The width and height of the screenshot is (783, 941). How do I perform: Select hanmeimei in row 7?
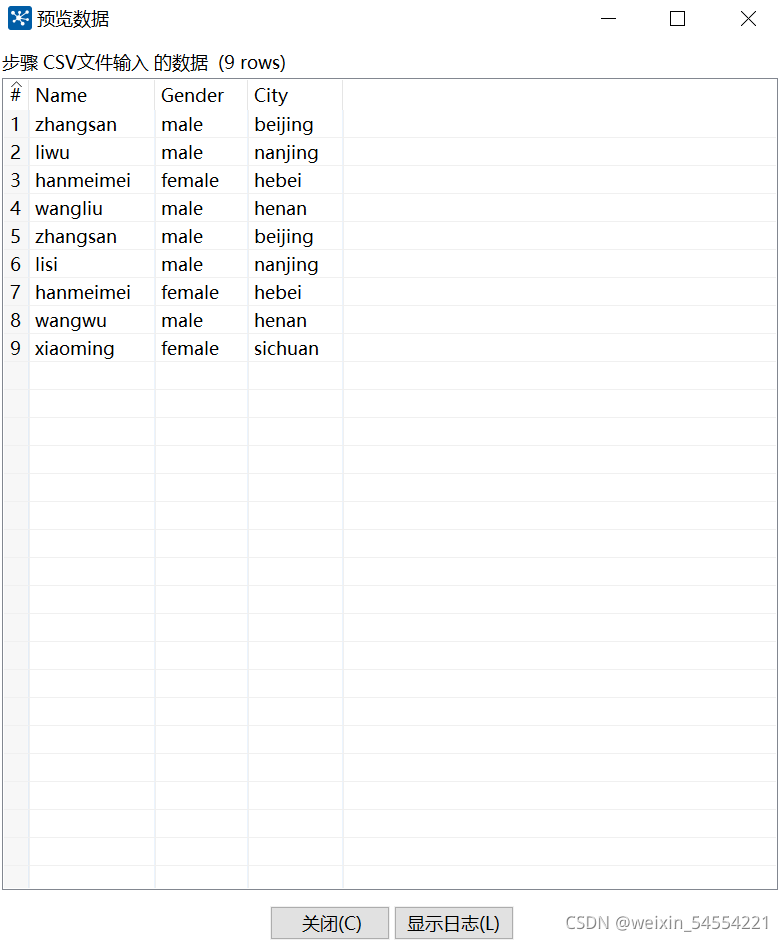[92, 292]
